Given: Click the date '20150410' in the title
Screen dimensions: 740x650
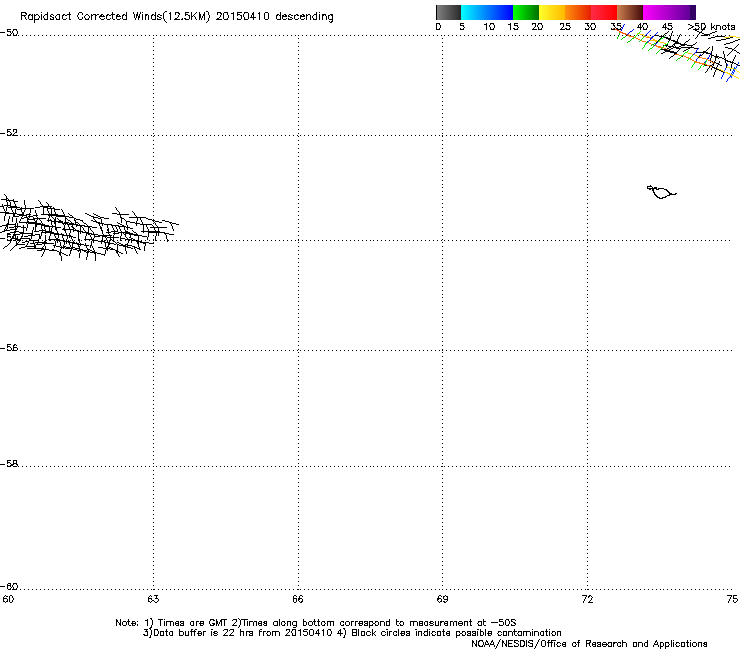Looking at the screenshot, I should click(x=243, y=17).
